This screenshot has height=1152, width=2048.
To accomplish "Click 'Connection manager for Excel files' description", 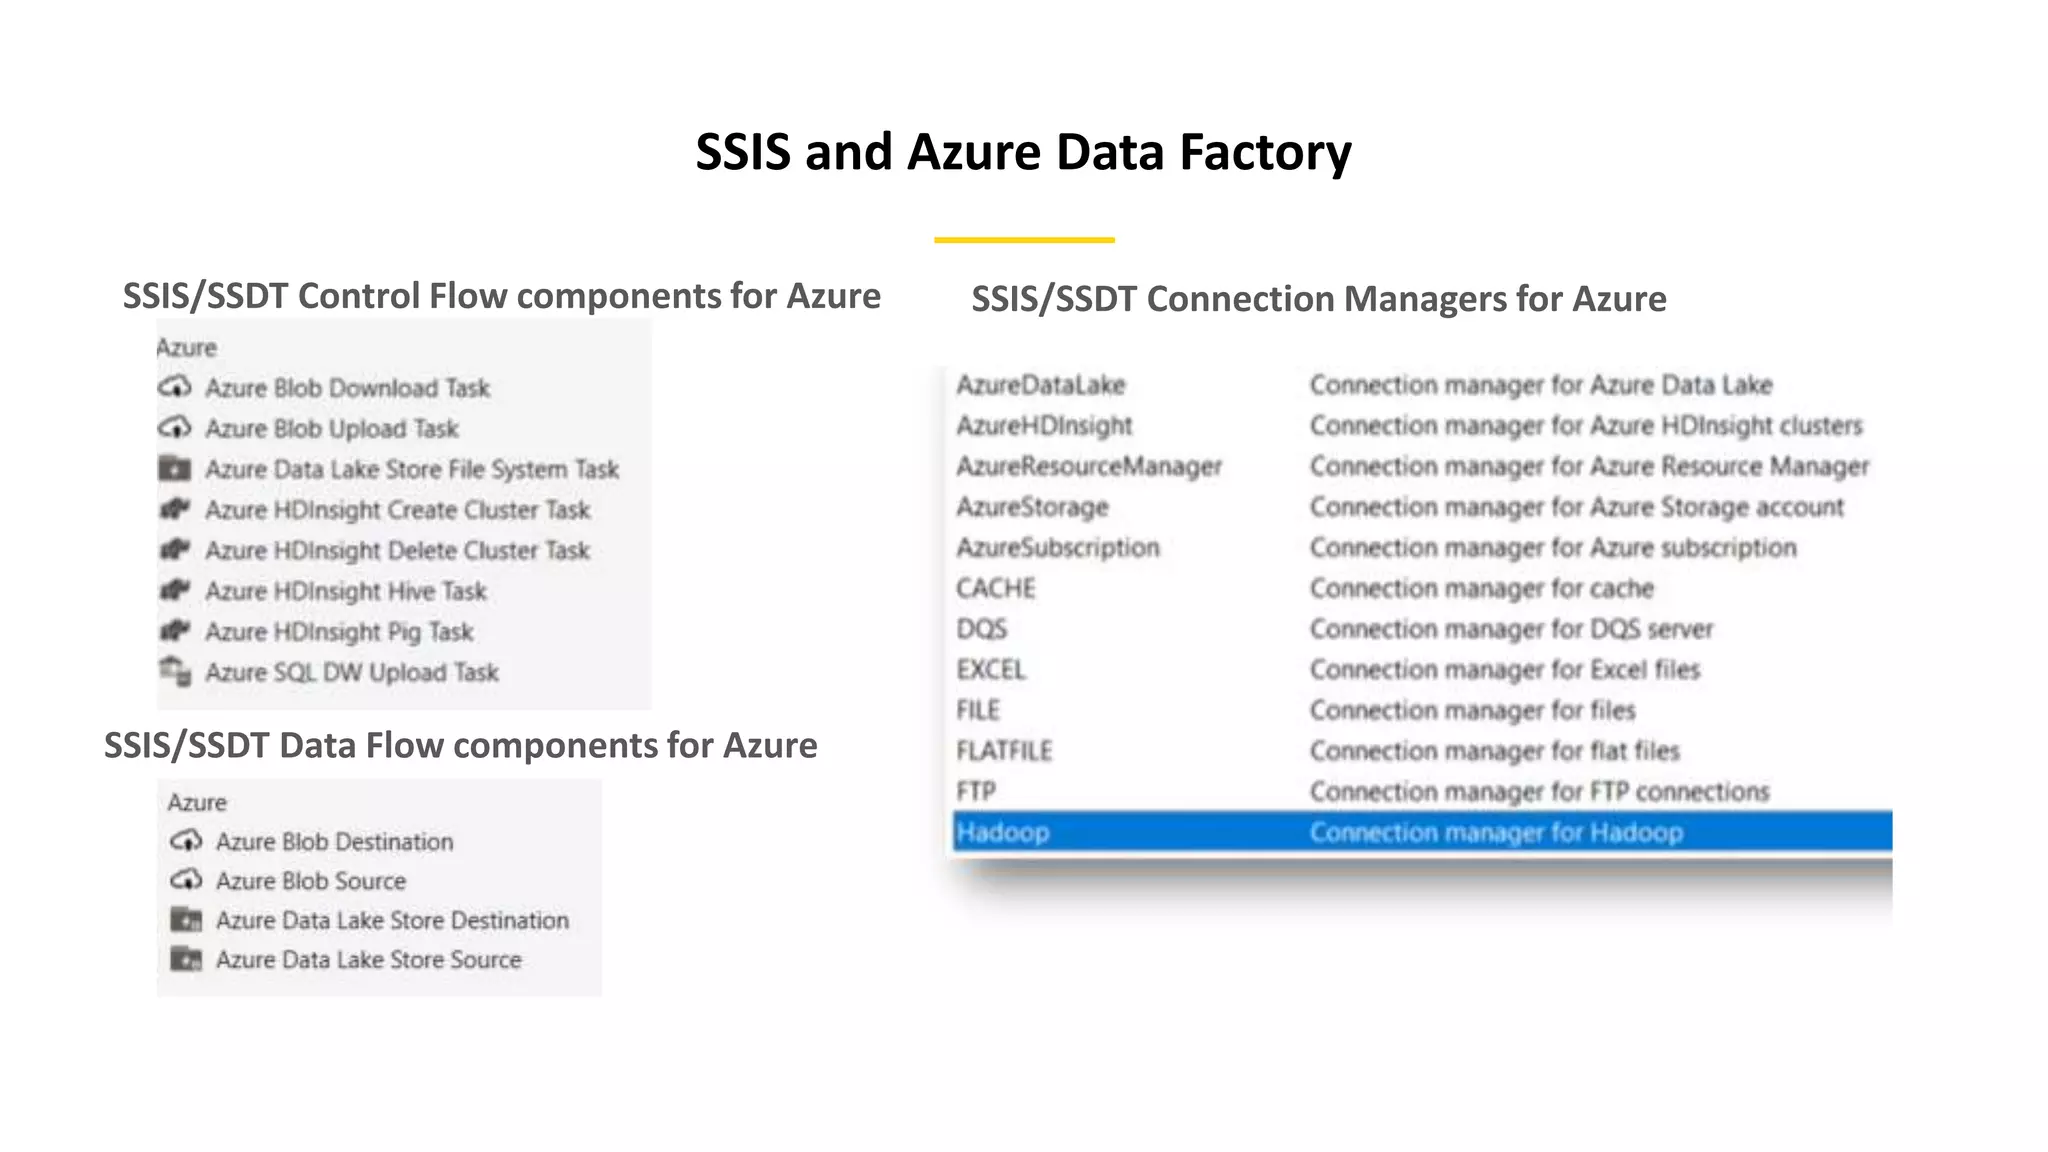I will pyautogui.click(x=1505, y=669).
